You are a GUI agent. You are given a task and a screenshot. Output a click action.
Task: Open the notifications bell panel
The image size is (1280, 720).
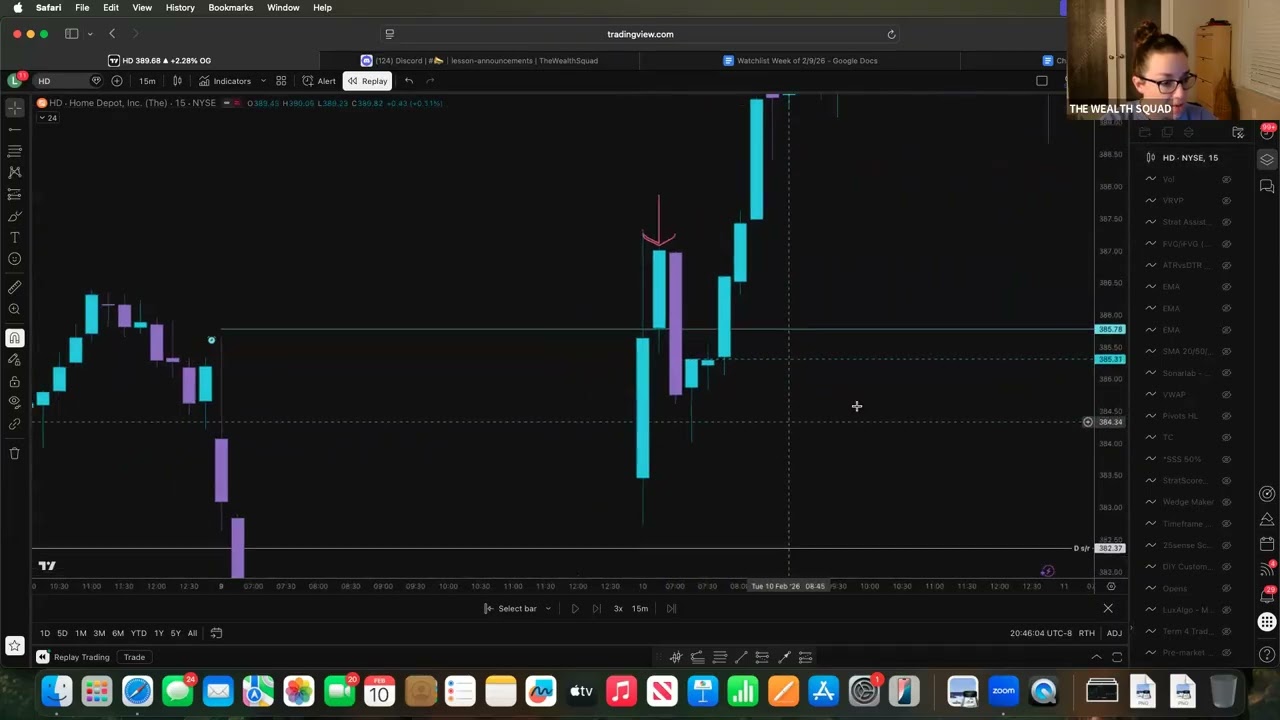click(1267, 596)
